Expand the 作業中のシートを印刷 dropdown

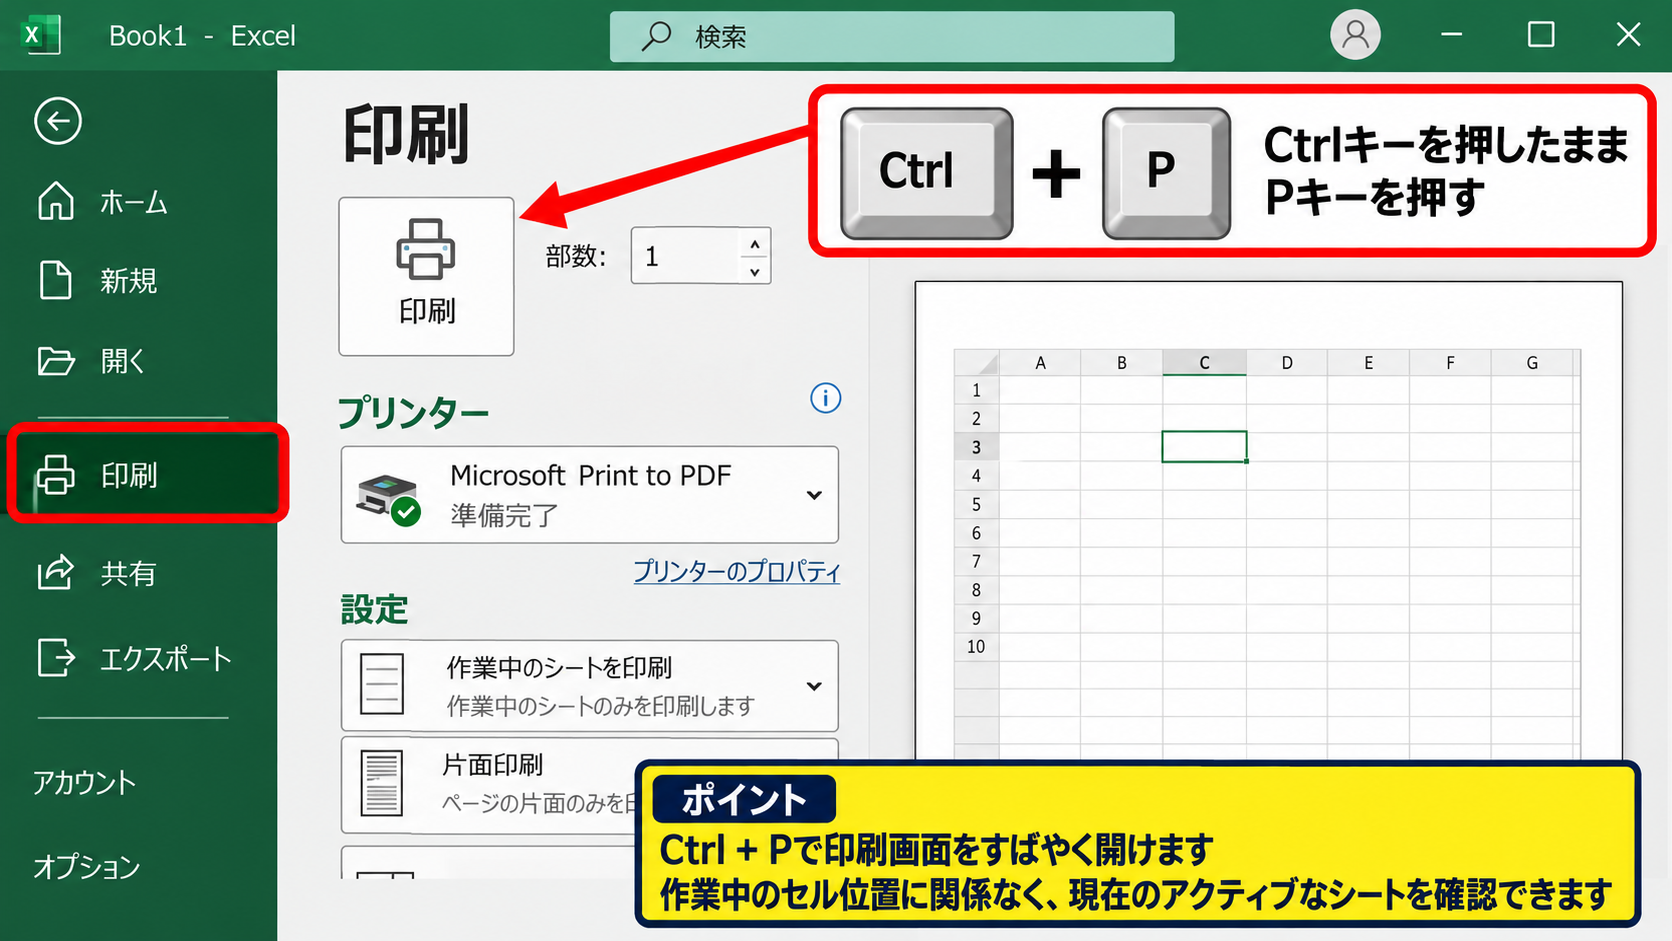pos(590,686)
